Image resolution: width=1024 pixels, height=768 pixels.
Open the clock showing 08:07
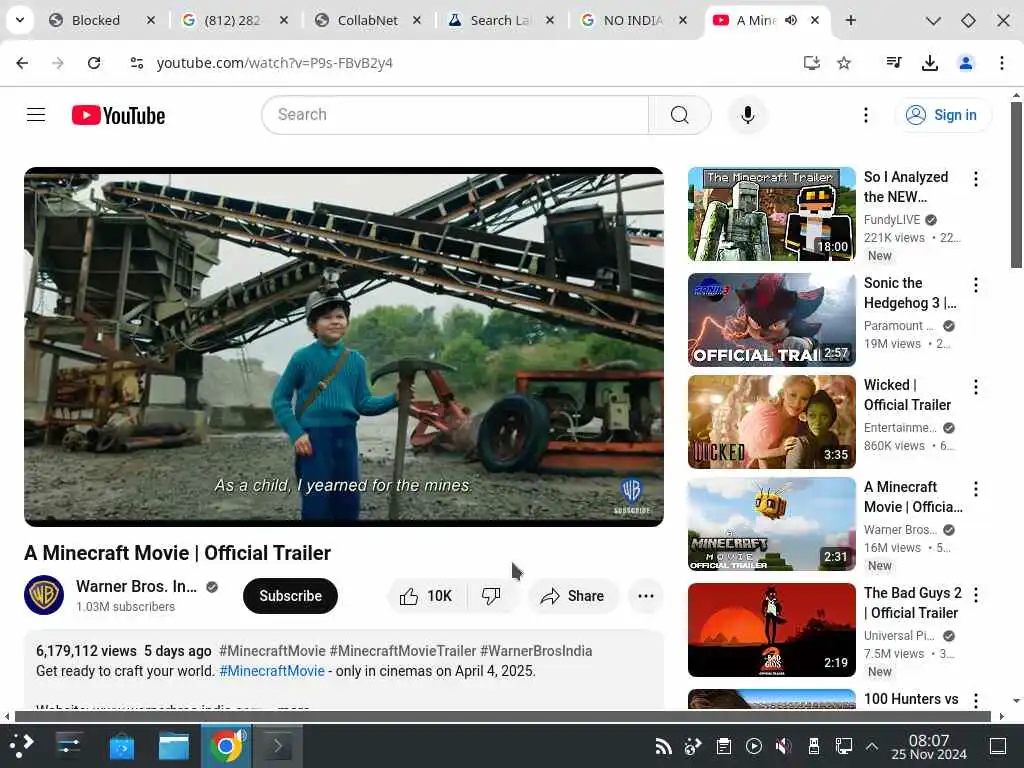pos(929,746)
